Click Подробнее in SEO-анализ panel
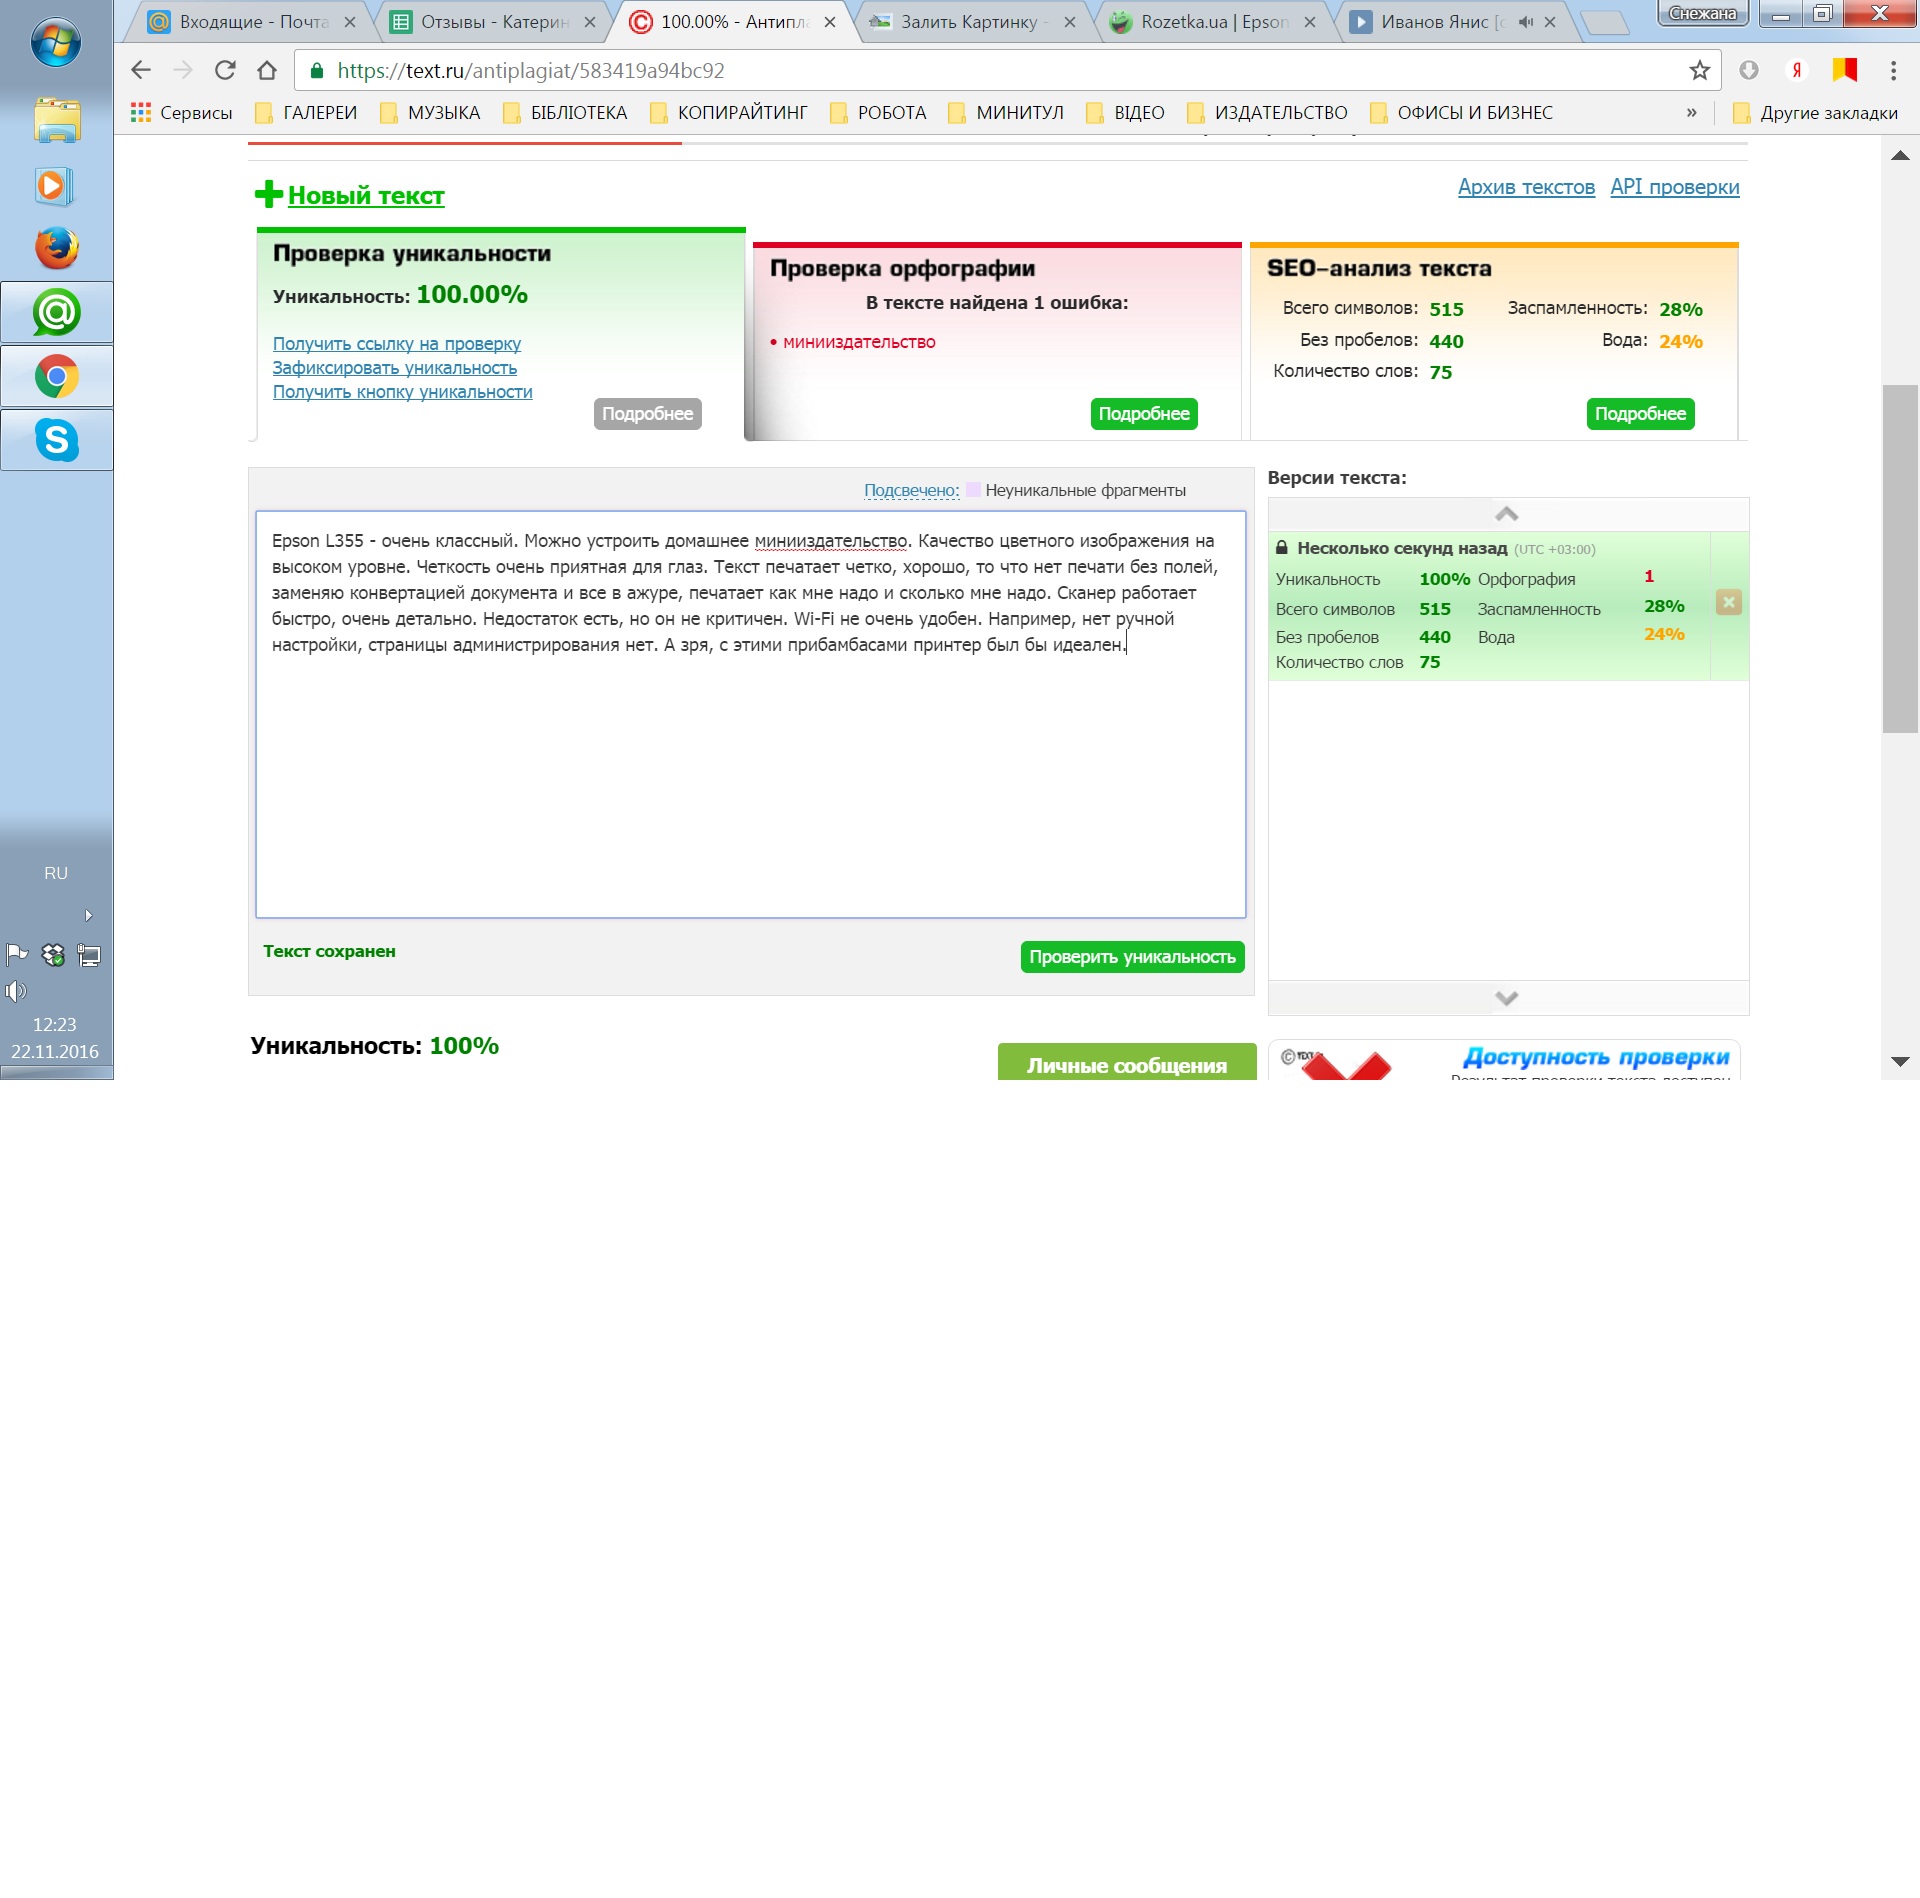 [x=1640, y=414]
